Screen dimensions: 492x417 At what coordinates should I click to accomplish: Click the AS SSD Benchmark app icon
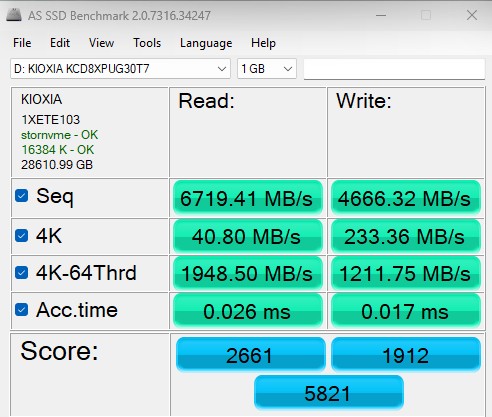click(x=14, y=15)
